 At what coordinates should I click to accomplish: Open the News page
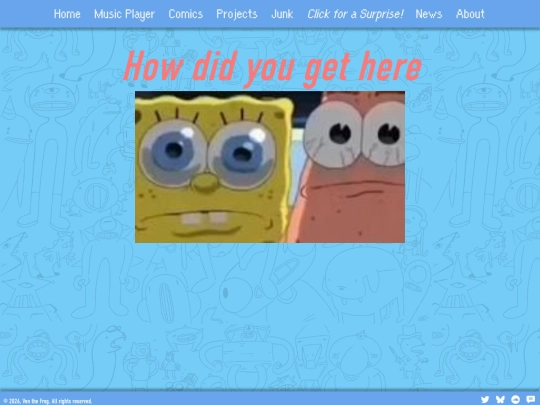[429, 14]
